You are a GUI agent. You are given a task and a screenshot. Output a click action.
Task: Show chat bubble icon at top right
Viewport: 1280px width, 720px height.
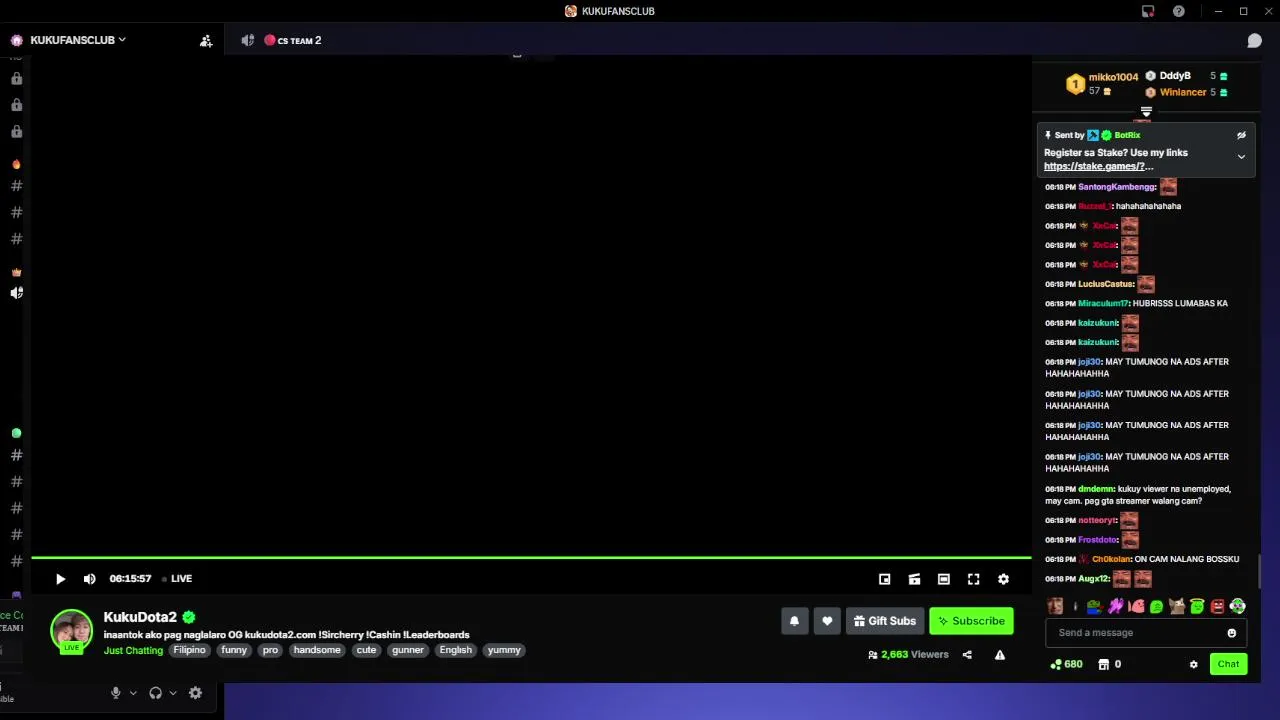[x=1254, y=41]
